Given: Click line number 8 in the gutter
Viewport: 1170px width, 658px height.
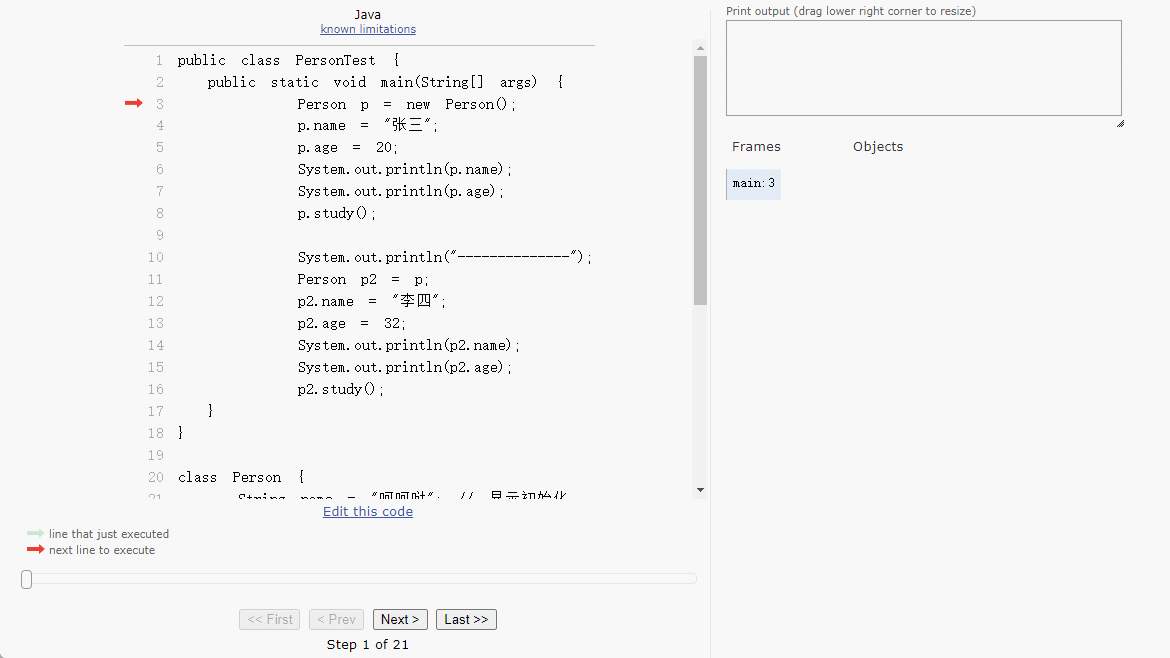Looking at the screenshot, I should coord(159,213).
